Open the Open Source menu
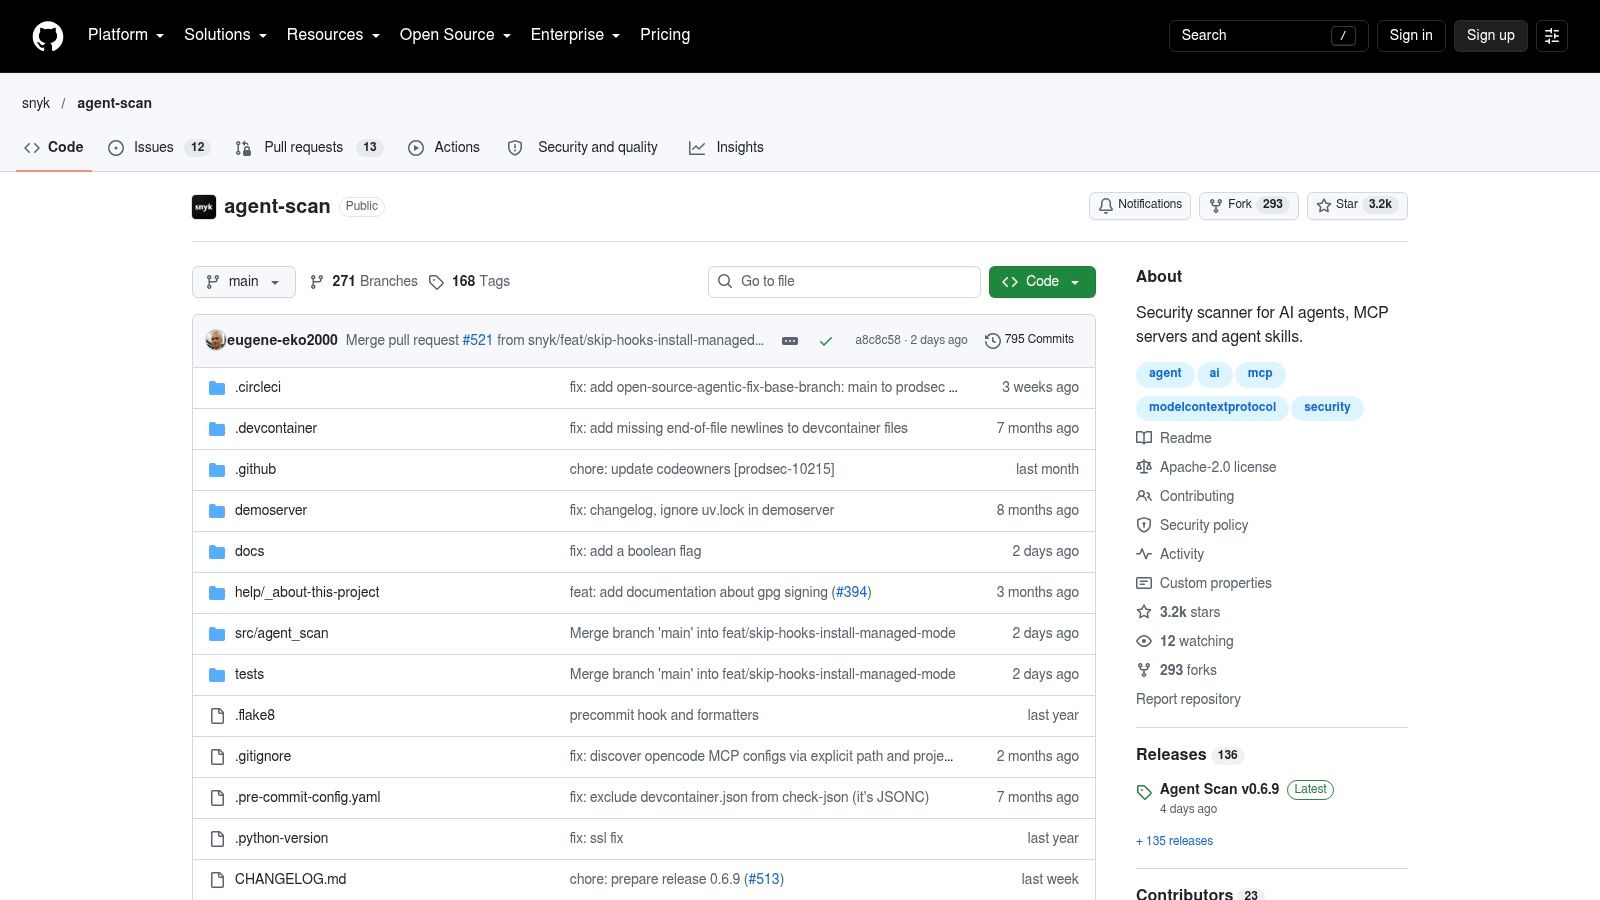The width and height of the screenshot is (1600, 900). click(455, 35)
